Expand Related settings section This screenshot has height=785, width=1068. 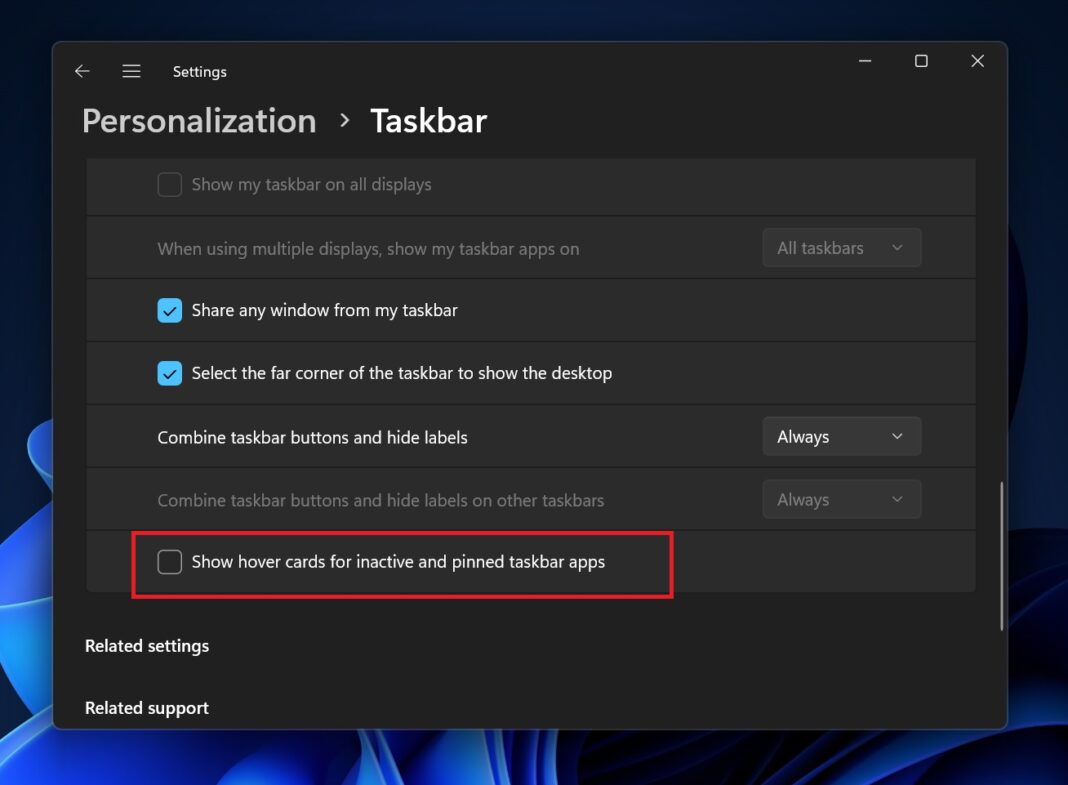(x=147, y=646)
